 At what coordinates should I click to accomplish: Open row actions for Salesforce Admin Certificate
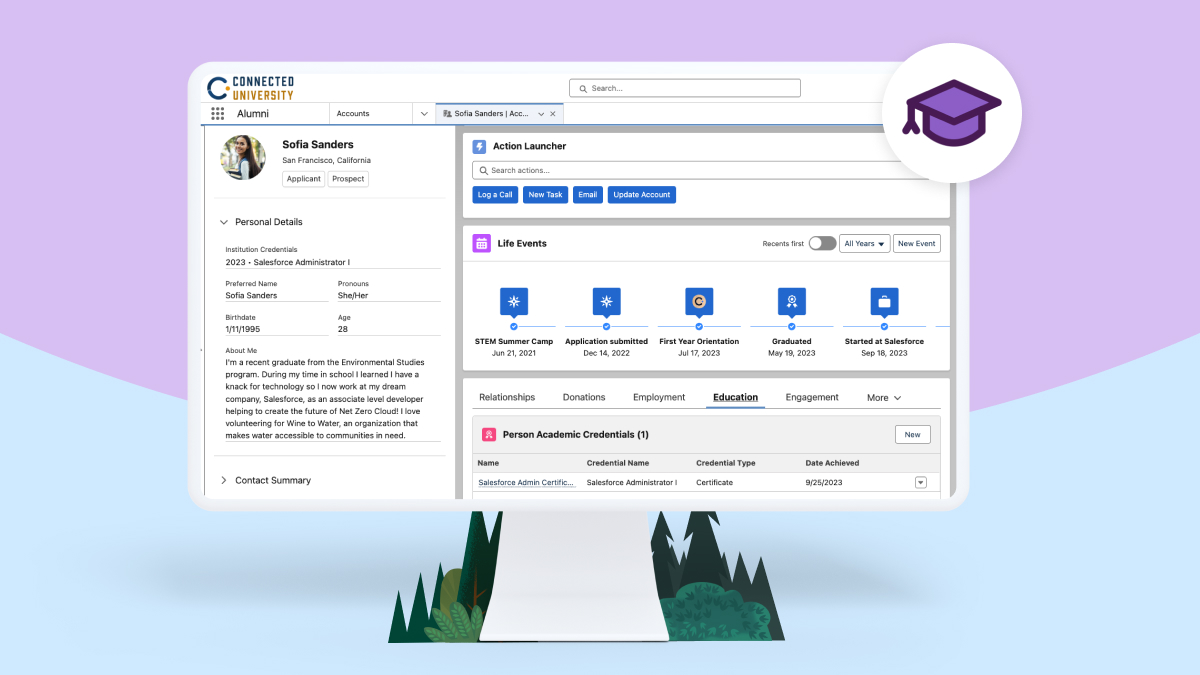pos(919,482)
